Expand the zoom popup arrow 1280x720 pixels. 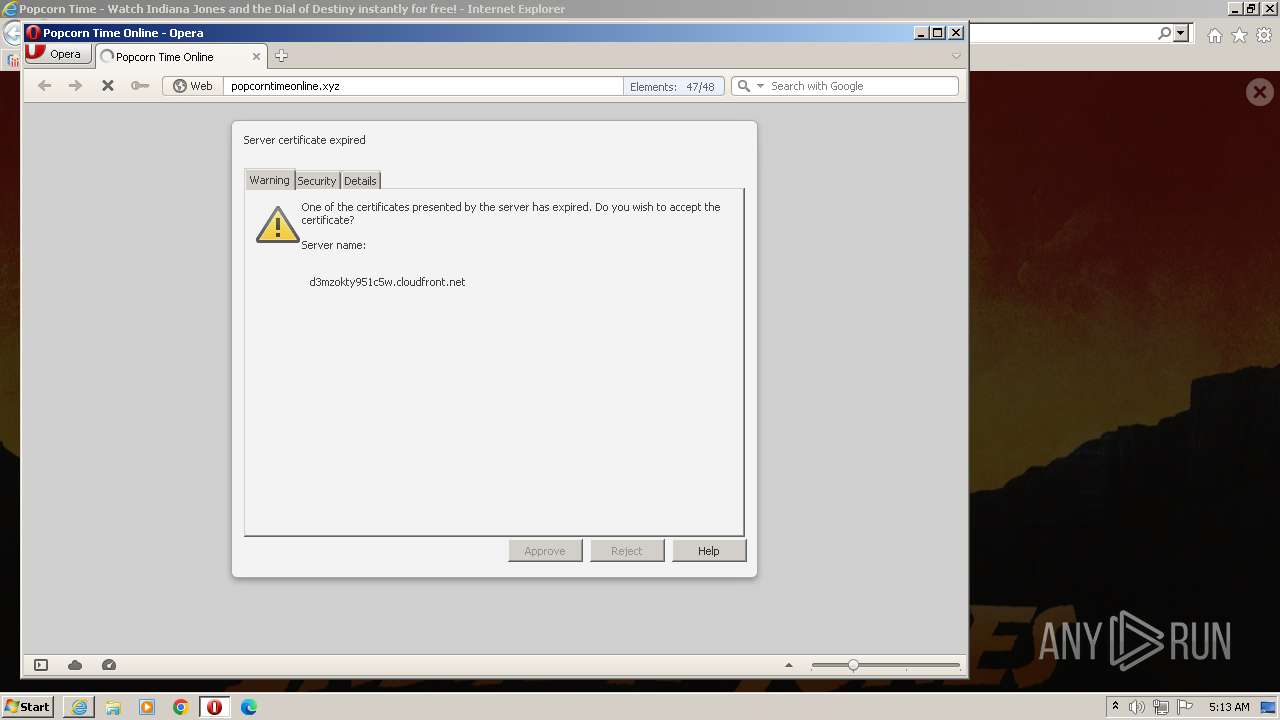click(x=789, y=665)
